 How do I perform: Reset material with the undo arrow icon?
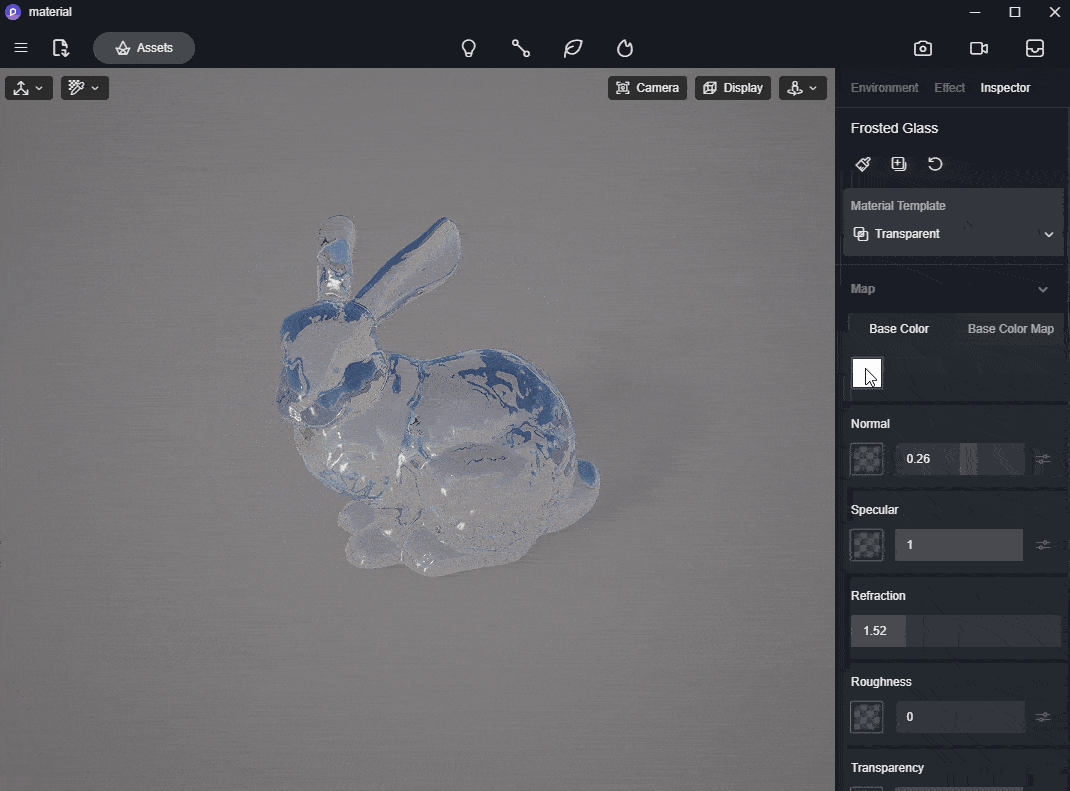pos(935,164)
